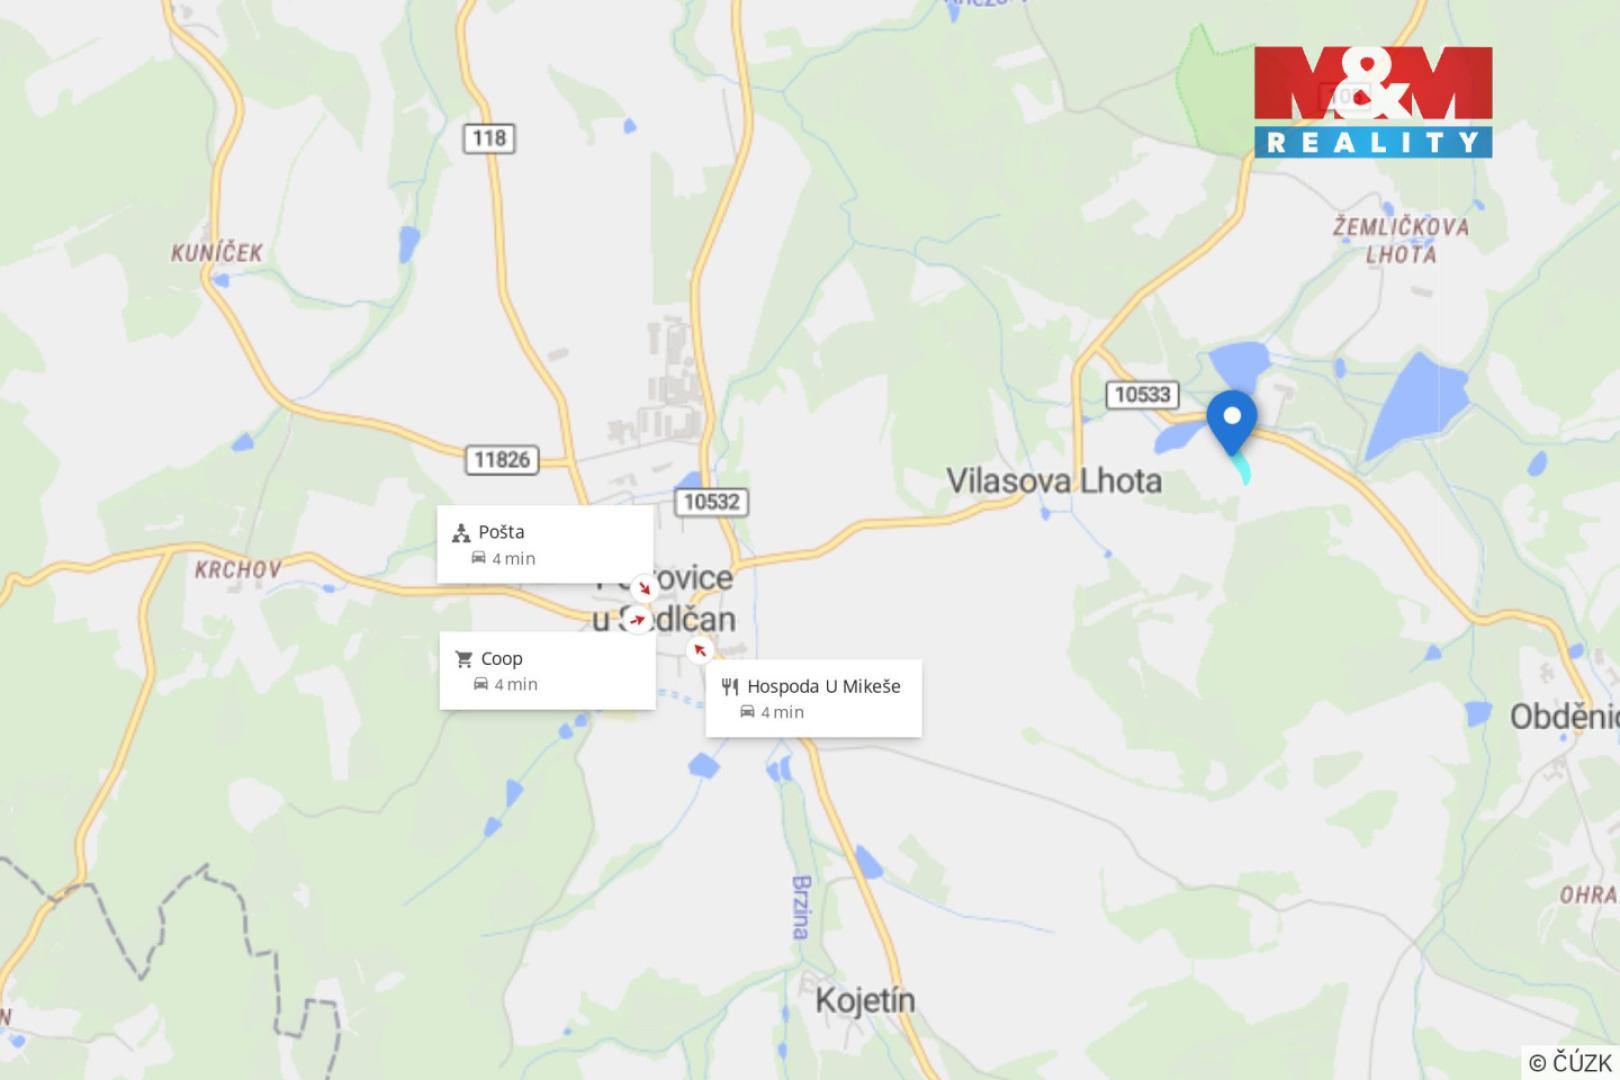Viewport: 1620px width, 1080px height.
Task: Click the post office icon beside Pošta
Action: click(x=461, y=533)
